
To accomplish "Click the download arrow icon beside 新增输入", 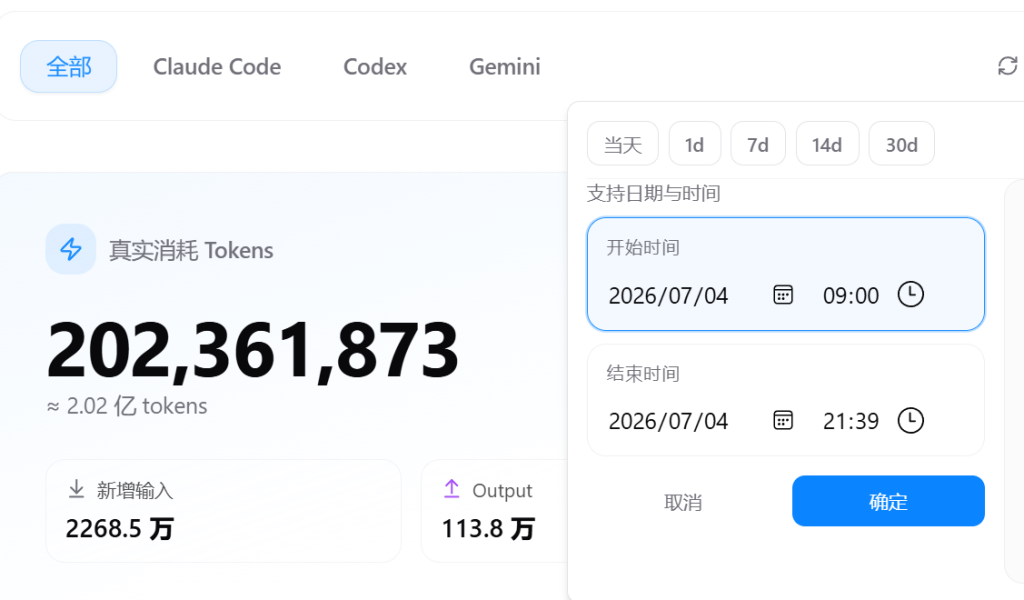I will (x=76, y=489).
